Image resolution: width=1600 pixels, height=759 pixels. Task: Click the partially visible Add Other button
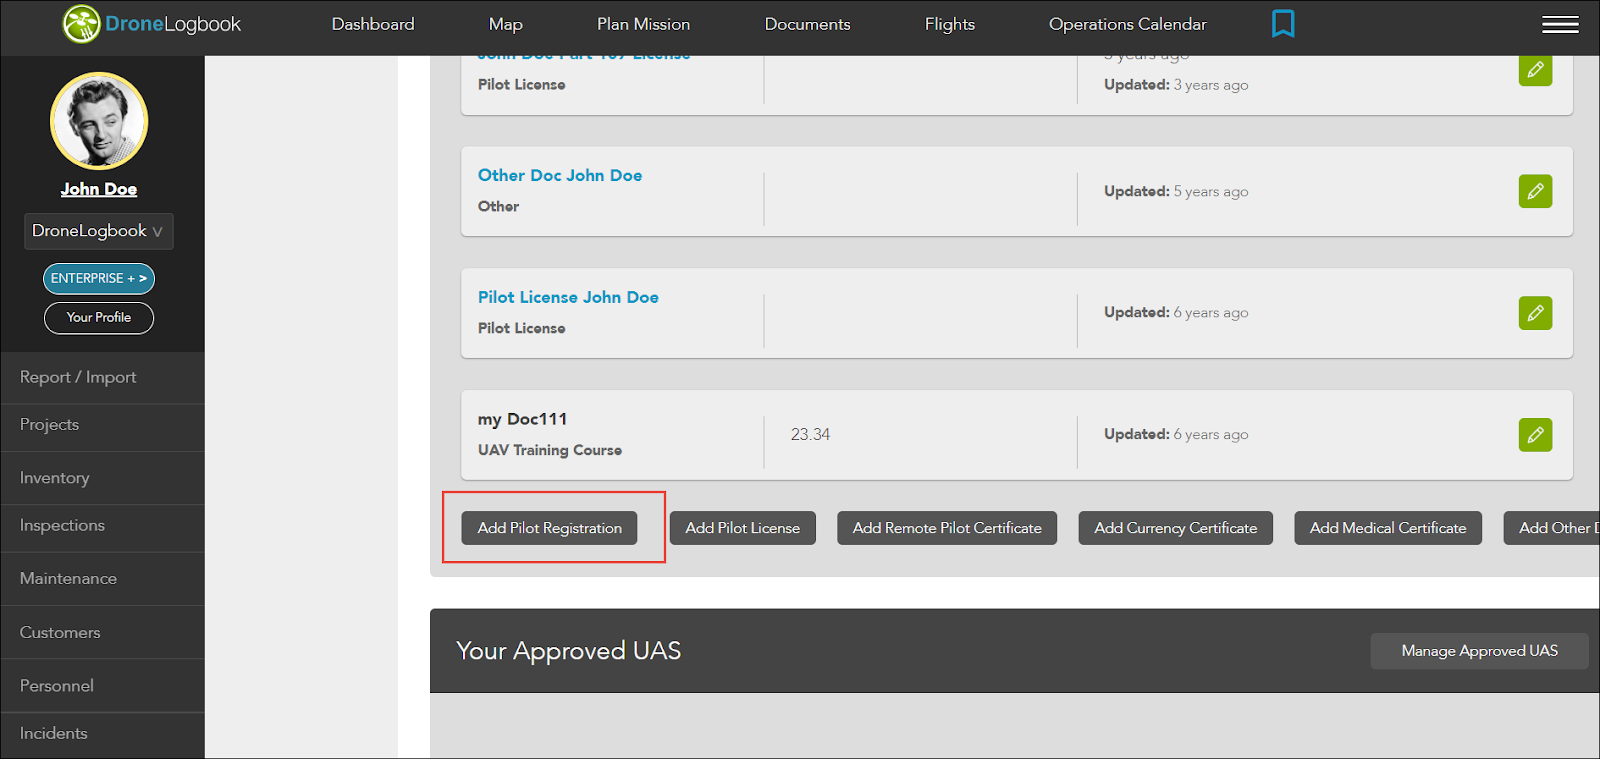pyautogui.click(x=1553, y=528)
